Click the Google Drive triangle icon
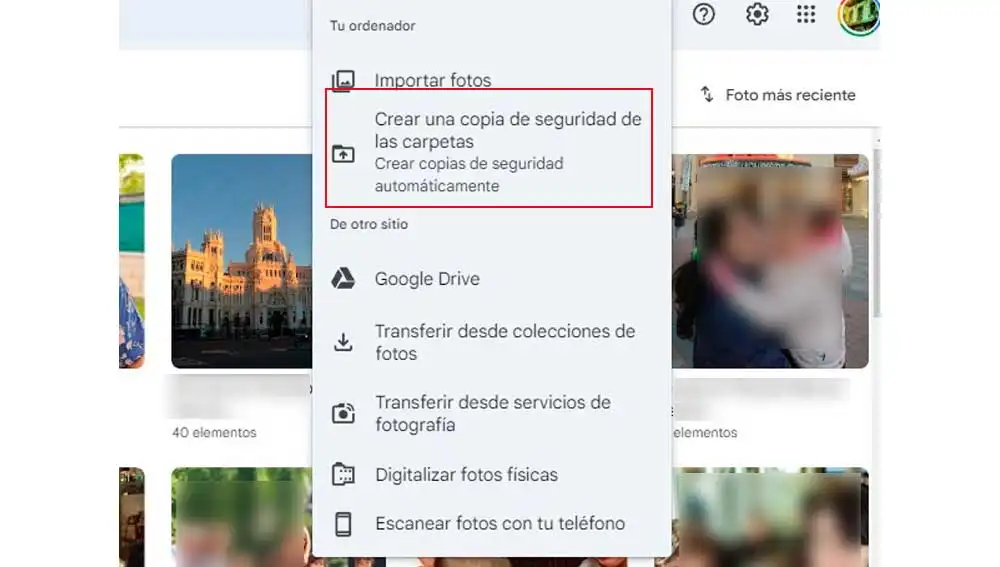Image resolution: width=1000 pixels, height=567 pixels. pos(343,279)
